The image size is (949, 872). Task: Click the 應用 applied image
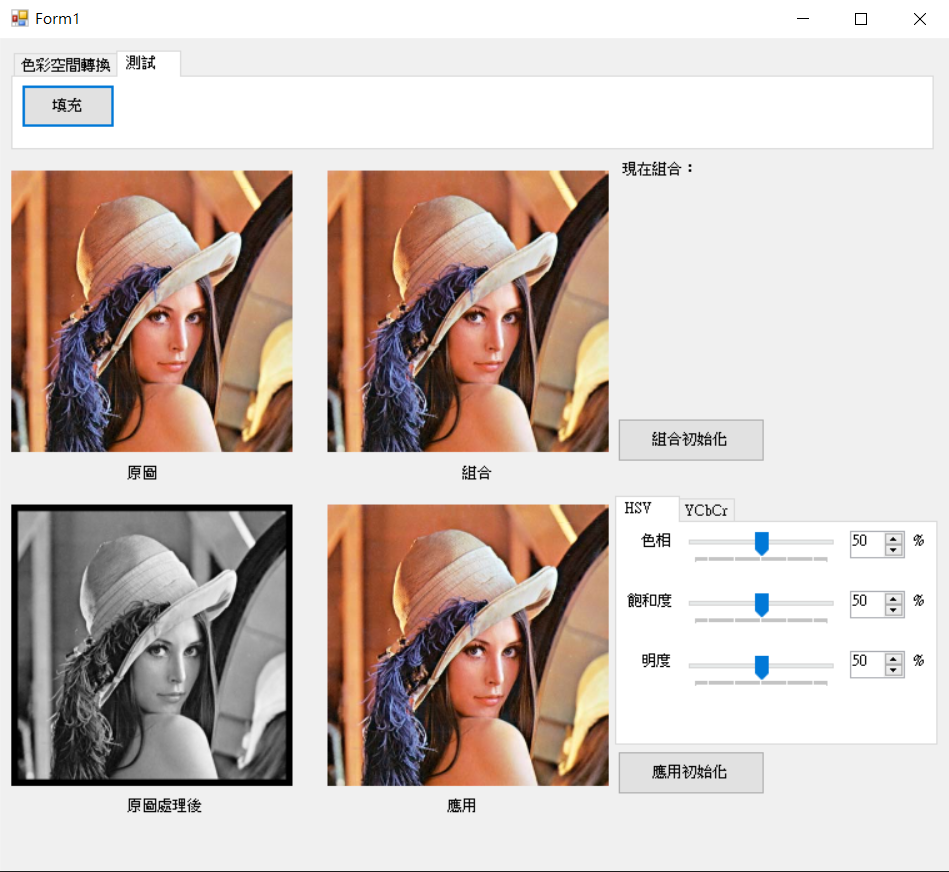tap(468, 645)
